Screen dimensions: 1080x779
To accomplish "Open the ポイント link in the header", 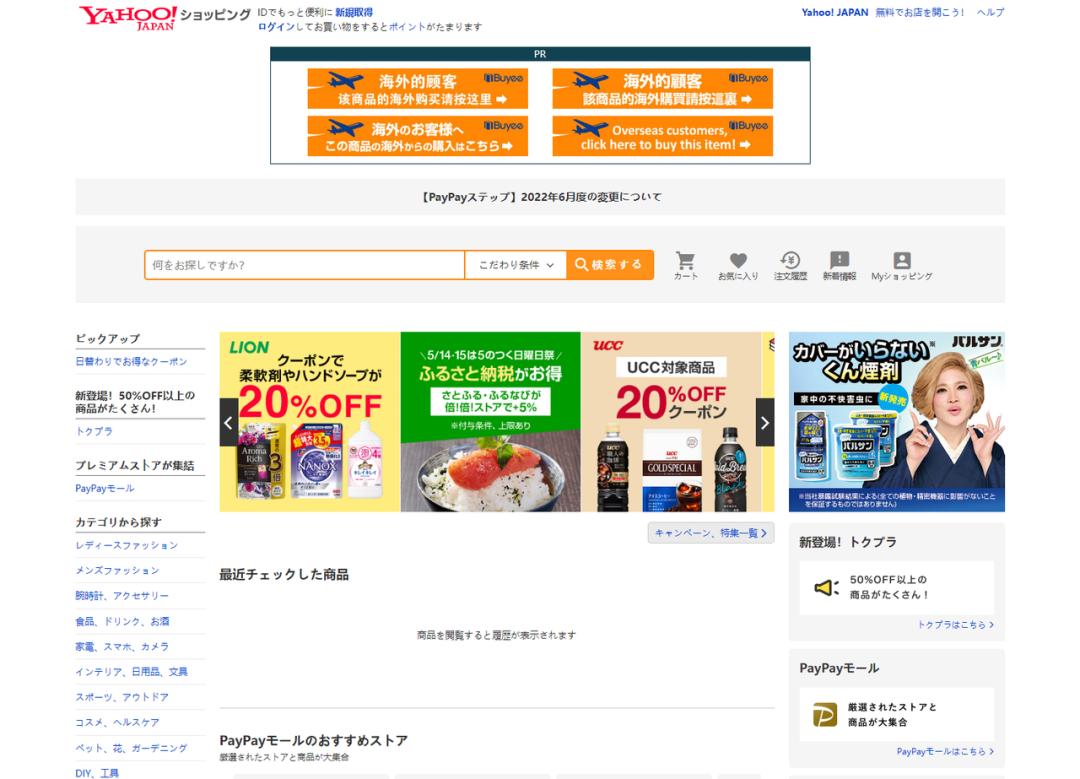I will tap(407, 27).
